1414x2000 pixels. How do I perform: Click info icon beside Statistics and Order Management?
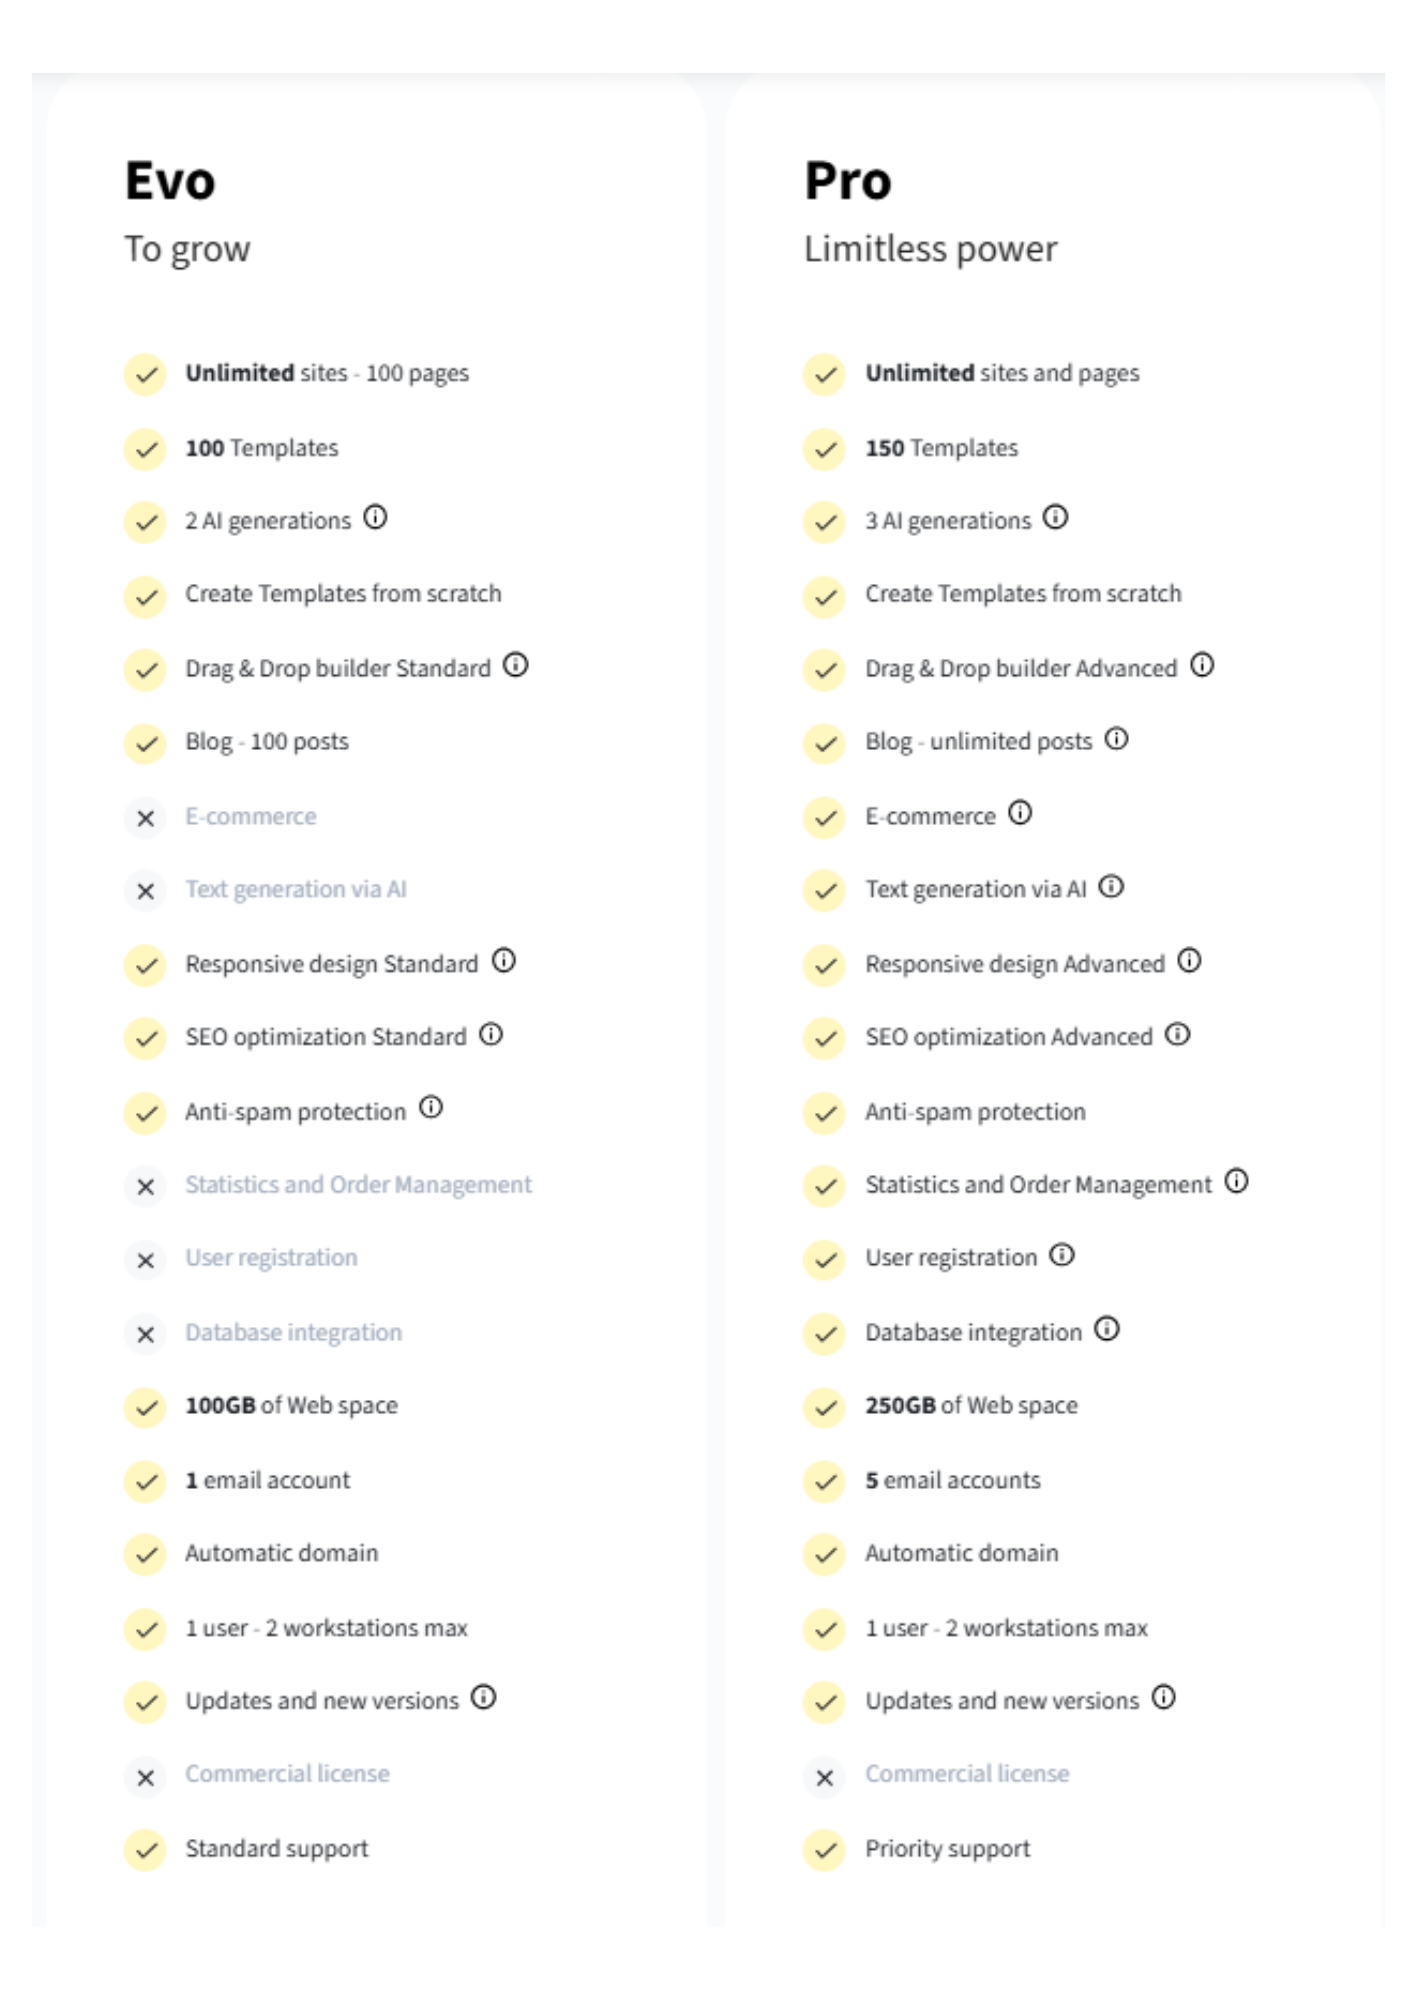point(1237,1182)
